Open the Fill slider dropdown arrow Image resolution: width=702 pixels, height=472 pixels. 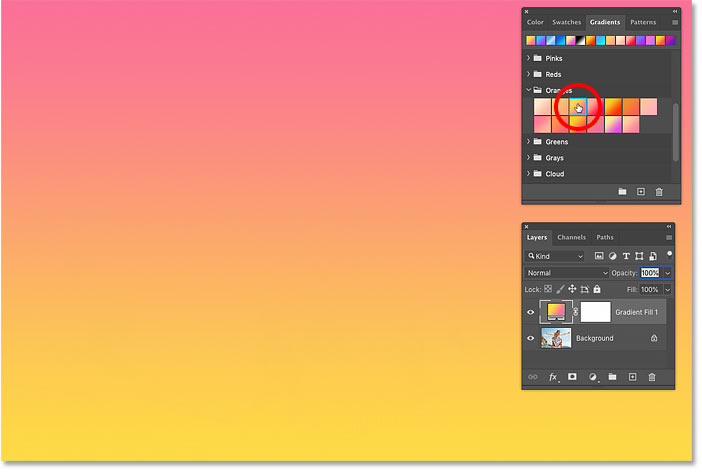(x=667, y=290)
